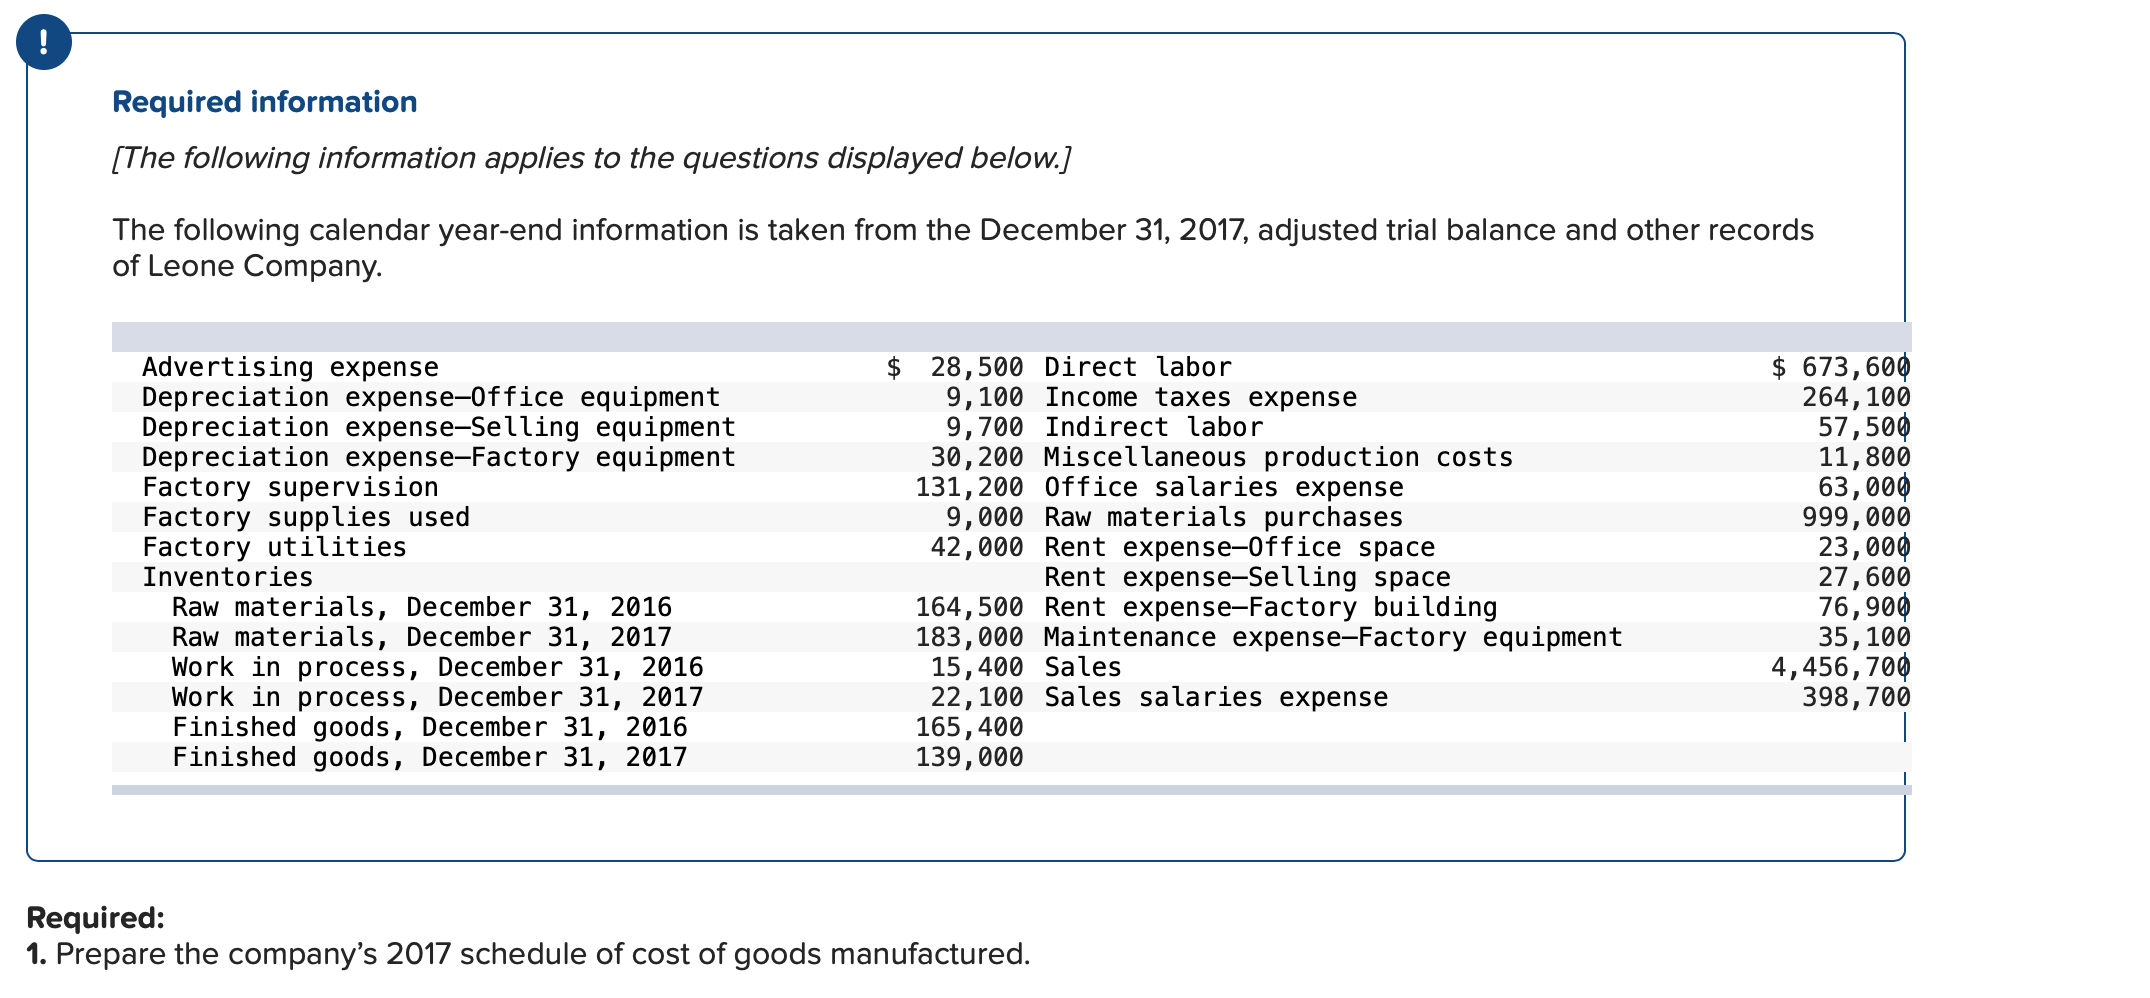Click the italic 'The following information applies' note
2150x998 pixels.
point(591,158)
